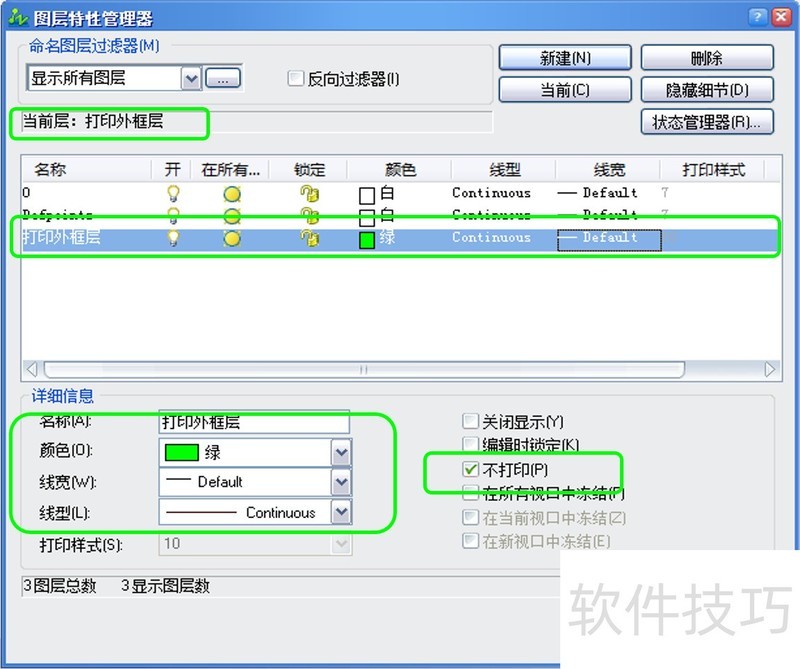
Task: Click the lock icon for Defpoints layer
Action: point(309,215)
